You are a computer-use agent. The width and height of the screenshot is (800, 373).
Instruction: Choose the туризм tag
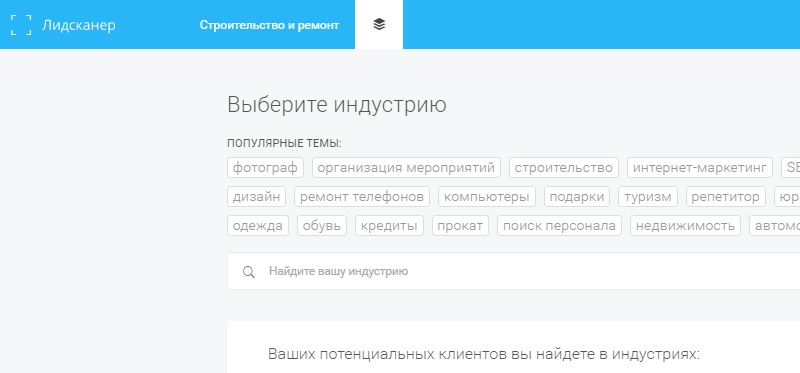[x=648, y=196]
